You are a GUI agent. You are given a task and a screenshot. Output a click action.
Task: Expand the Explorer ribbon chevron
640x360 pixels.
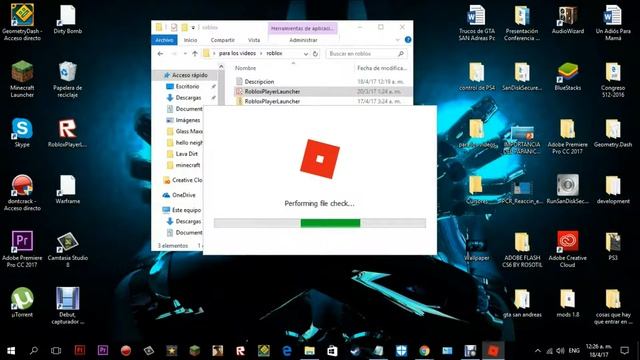coord(398,40)
